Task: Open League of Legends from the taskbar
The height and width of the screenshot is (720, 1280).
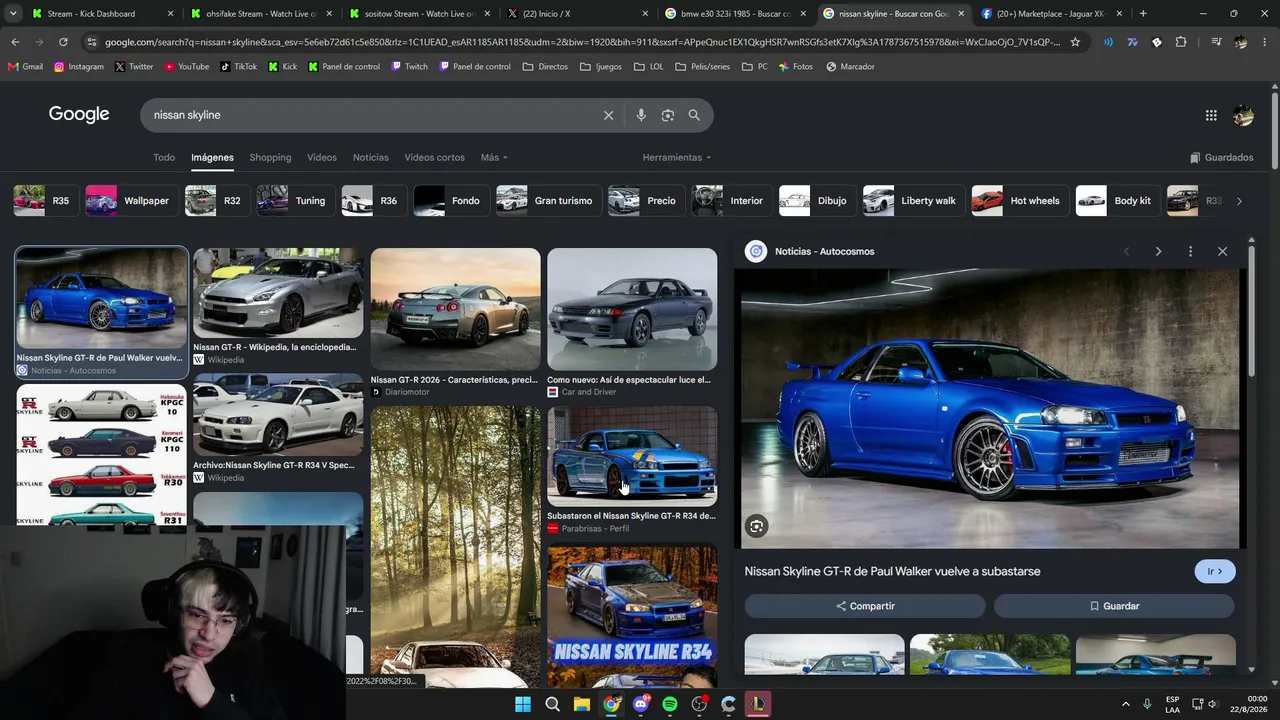Action: coord(758,704)
